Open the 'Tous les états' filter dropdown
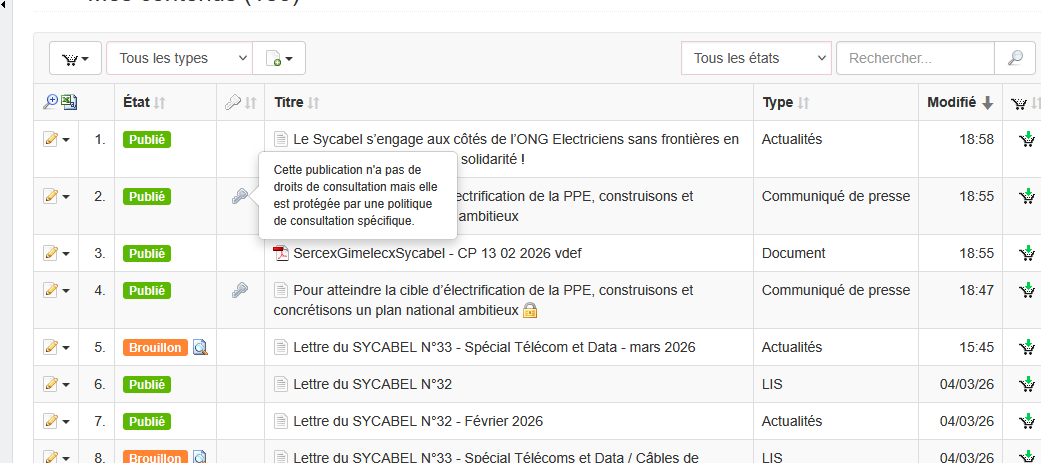 756,58
